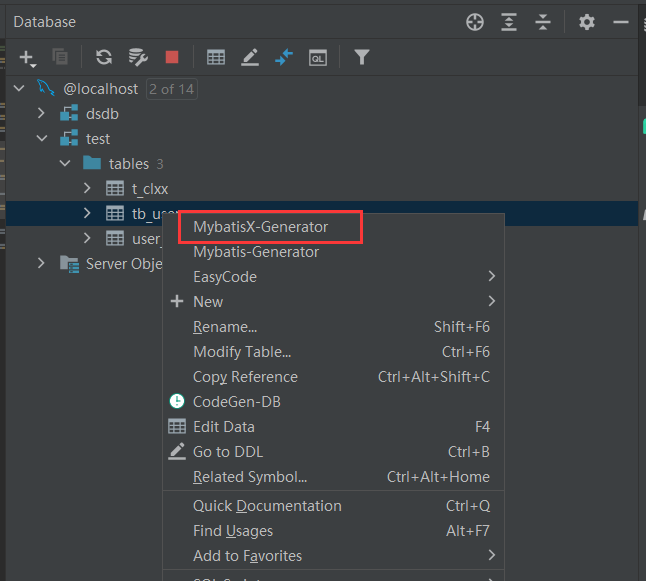Click the red Stop/Deactivate icon

172,57
